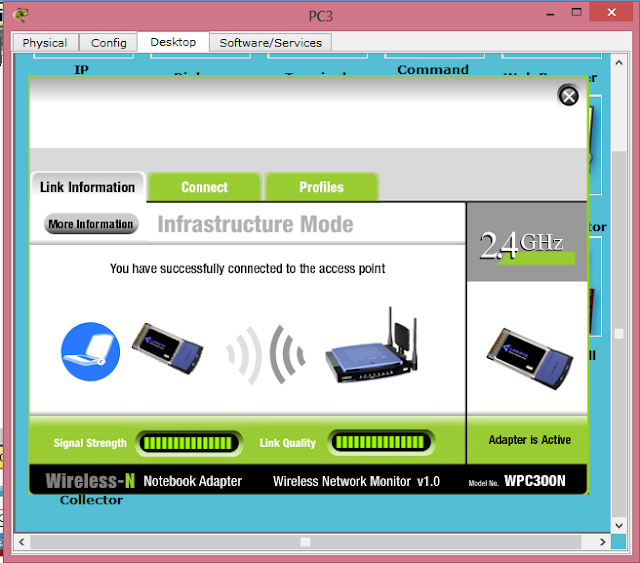Select the Link Information tab
Viewport: 640px width, 563px height.
point(87,187)
